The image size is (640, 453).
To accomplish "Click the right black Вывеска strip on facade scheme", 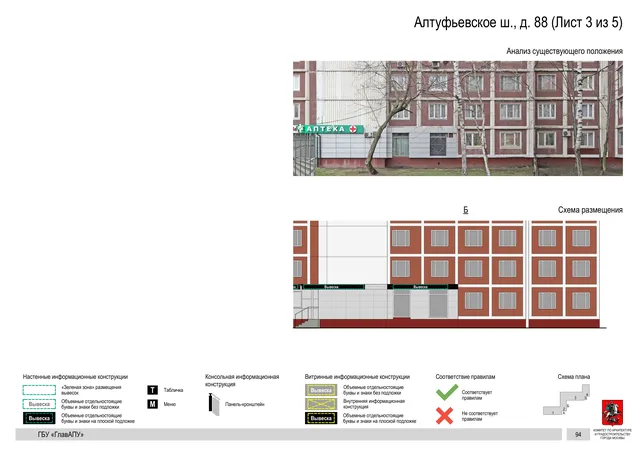I will pos(422,287).
